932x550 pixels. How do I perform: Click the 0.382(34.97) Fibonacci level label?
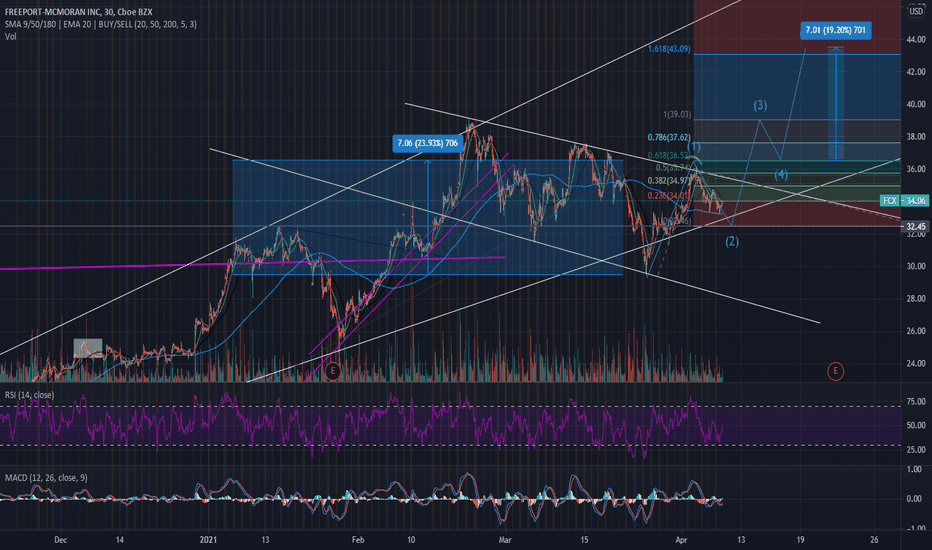pyautogui.click(x=669, y=181)
